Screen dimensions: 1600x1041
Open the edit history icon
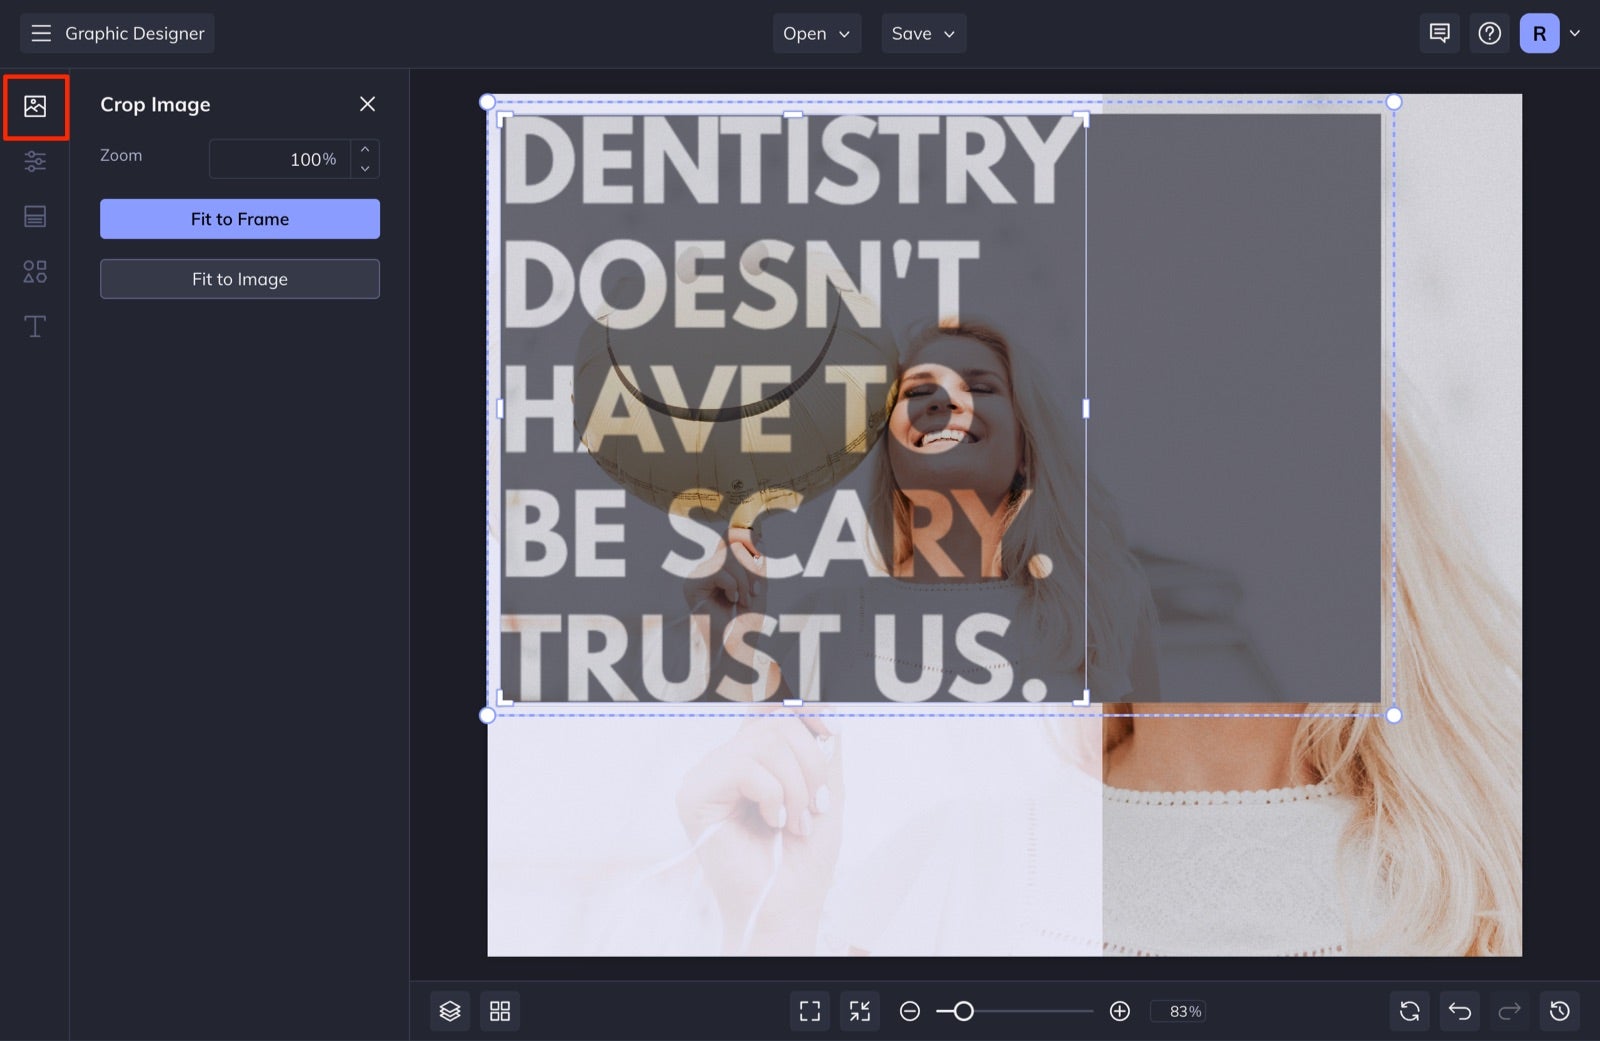click(1560, 1011)
